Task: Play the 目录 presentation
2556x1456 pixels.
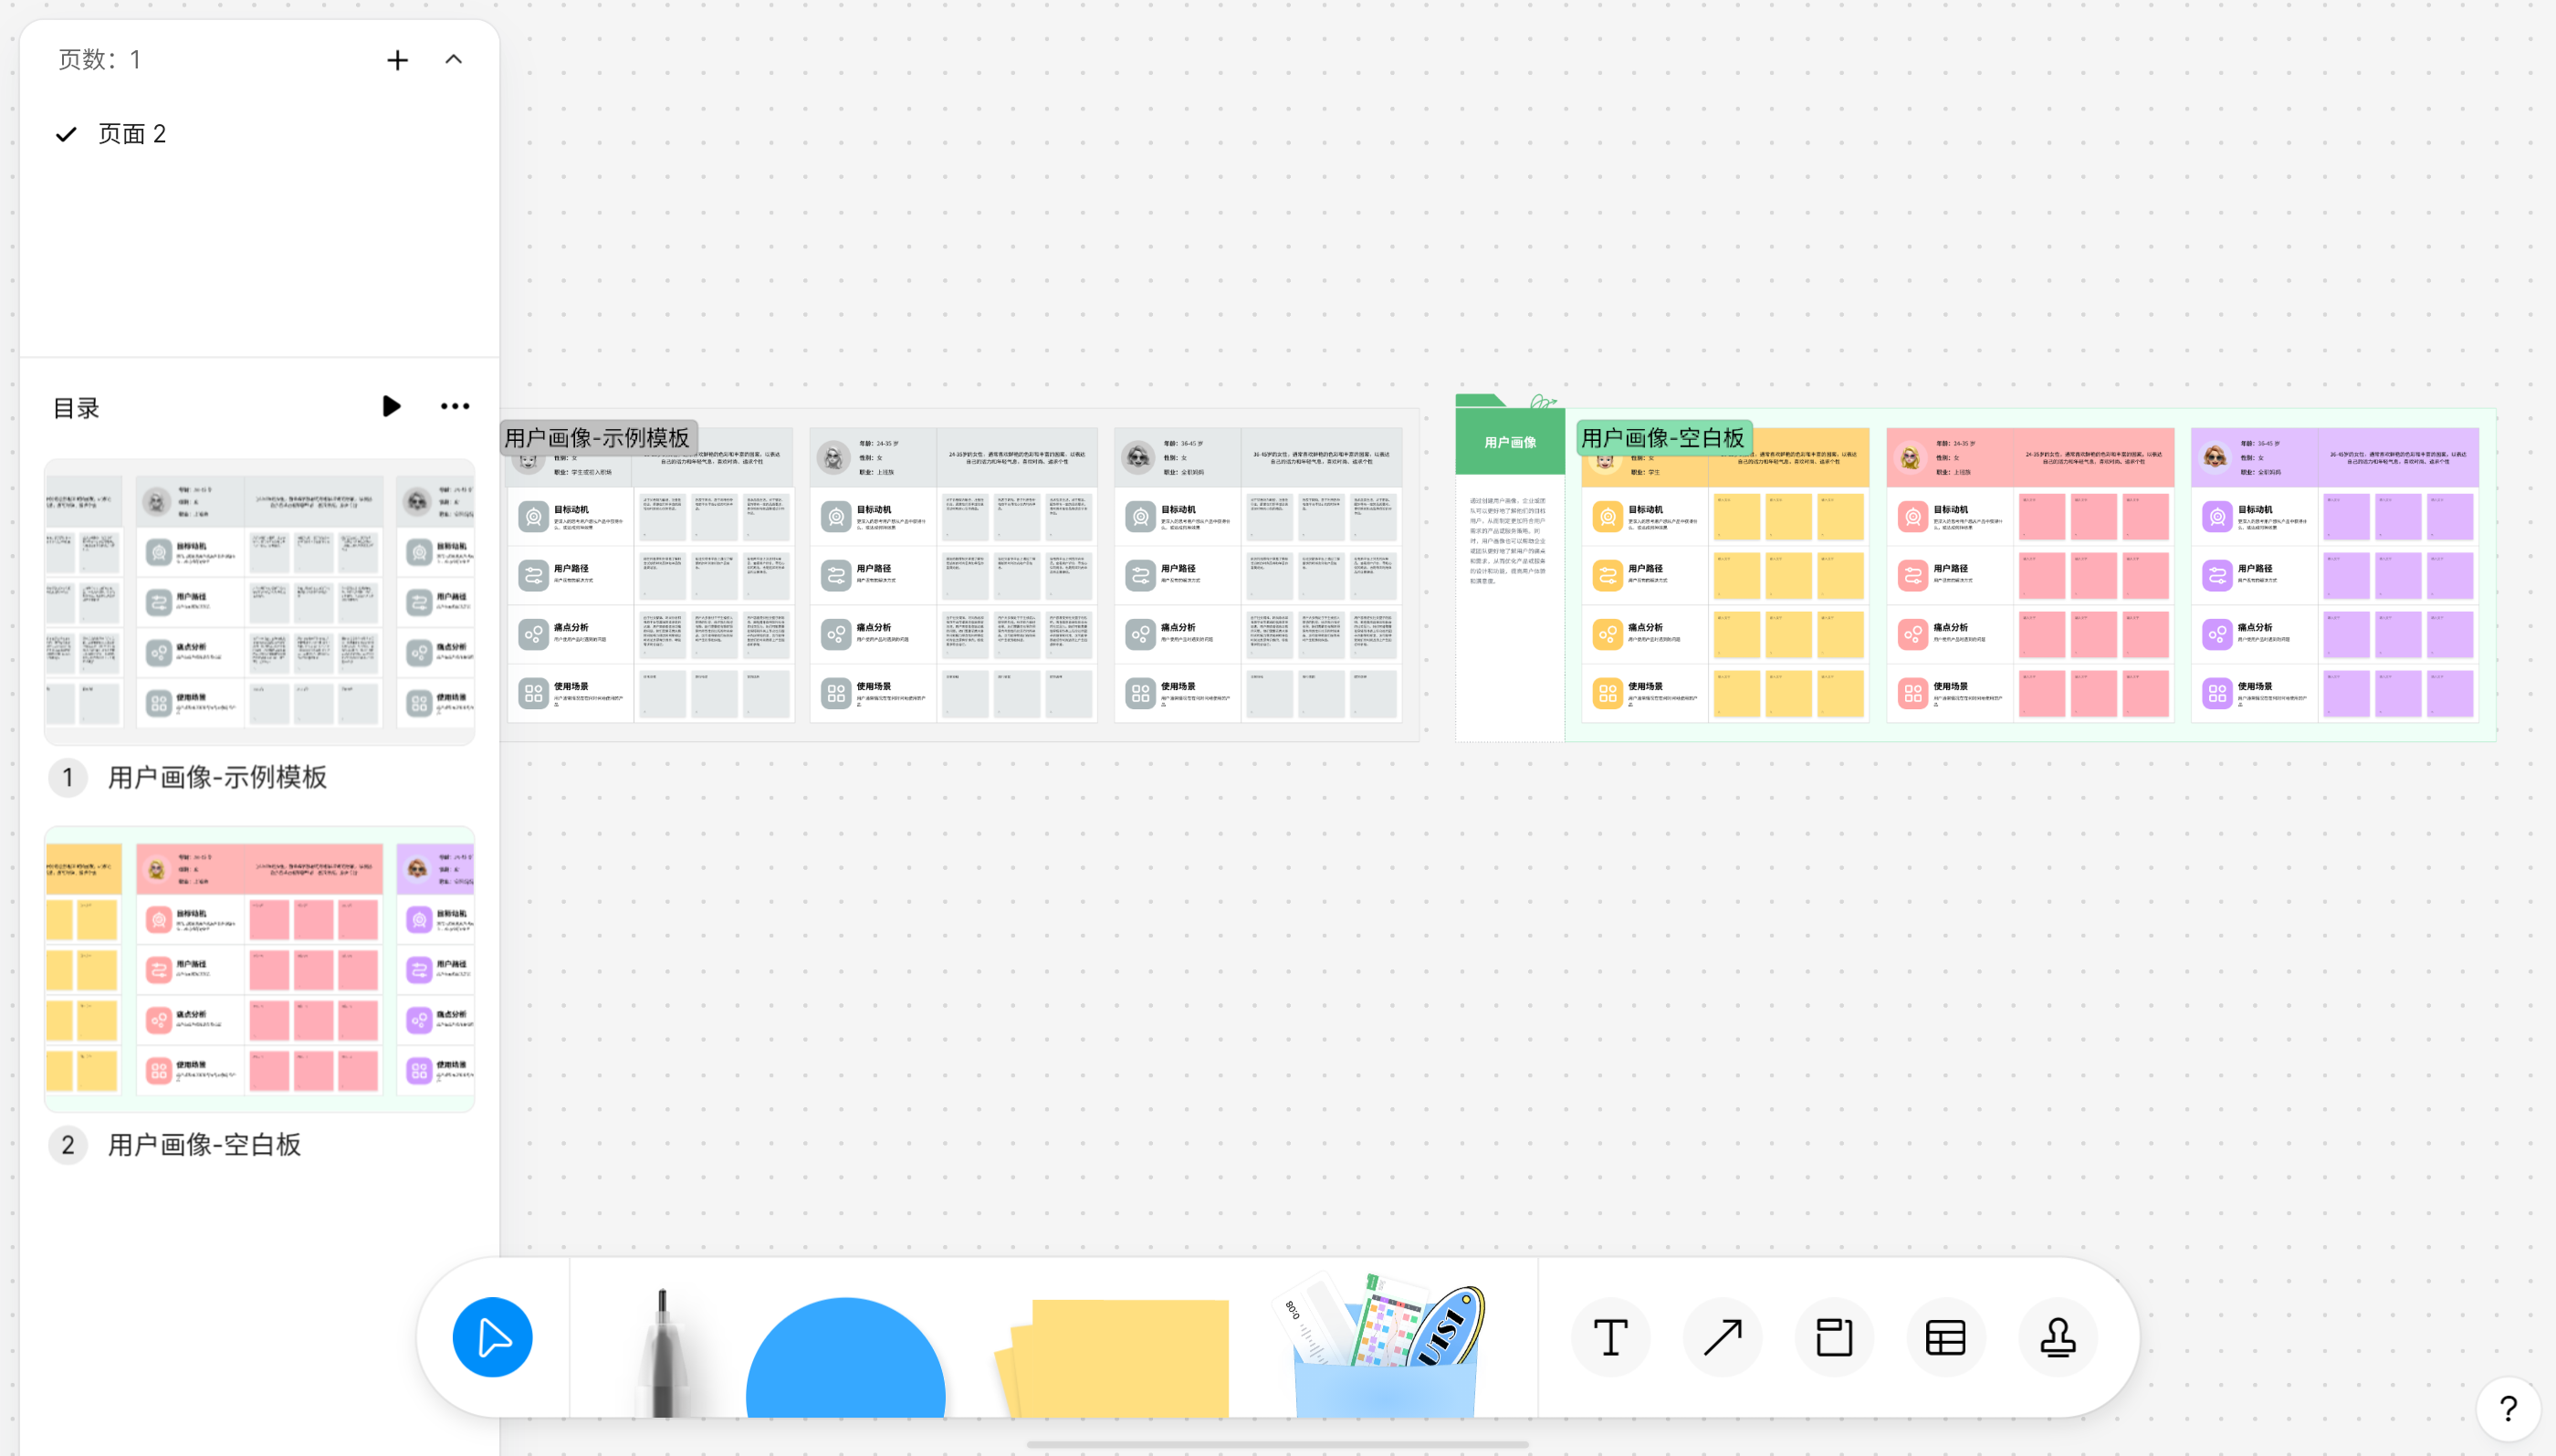Action: pos(391,406)
